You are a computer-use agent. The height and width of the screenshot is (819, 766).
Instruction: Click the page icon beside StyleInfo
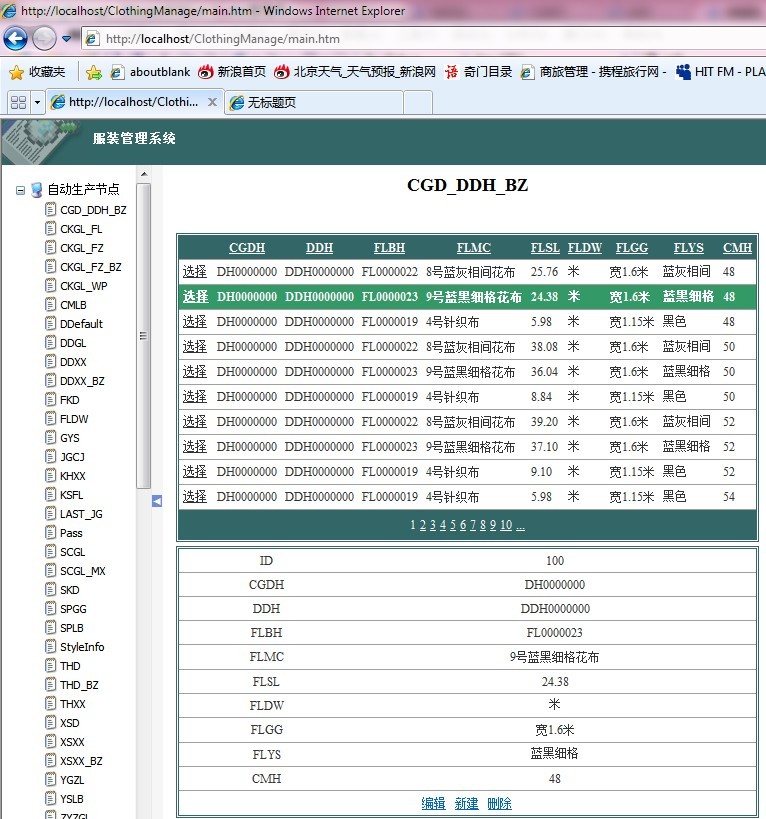[50, 647]
